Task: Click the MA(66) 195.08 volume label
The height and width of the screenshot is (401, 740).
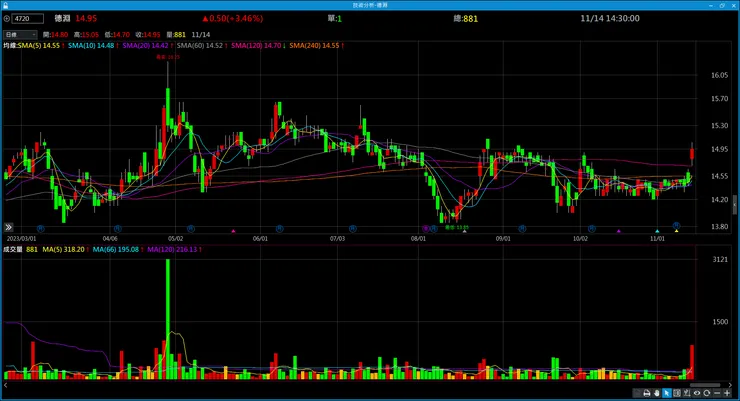Action: (116, 249)
